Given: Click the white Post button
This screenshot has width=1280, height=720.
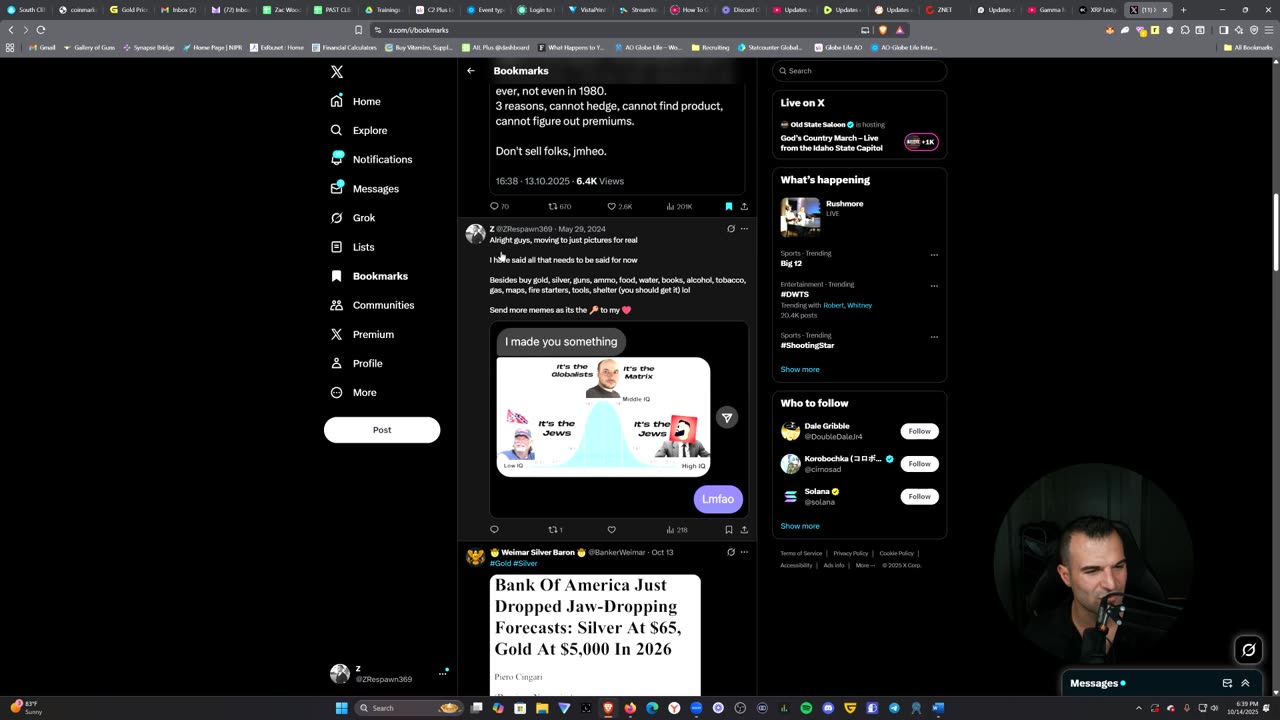Looking at the screenshot, I should click(x=382, y=430).
